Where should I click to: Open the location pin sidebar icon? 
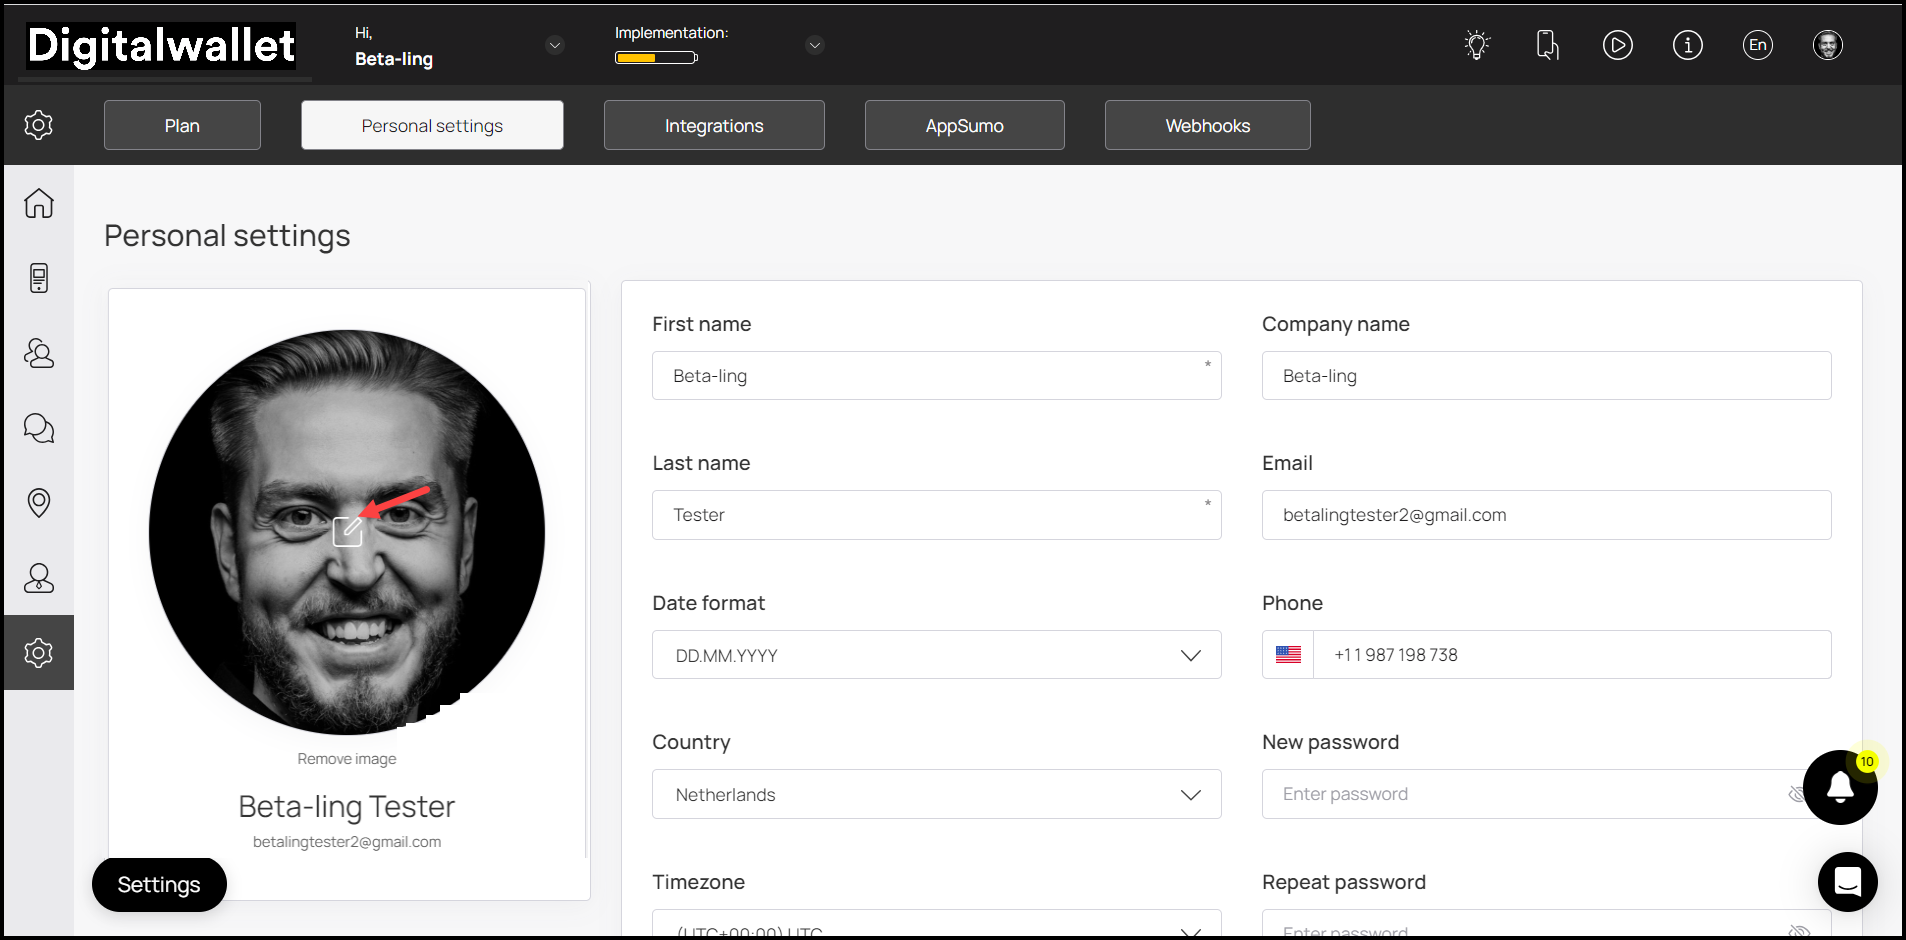39,502
